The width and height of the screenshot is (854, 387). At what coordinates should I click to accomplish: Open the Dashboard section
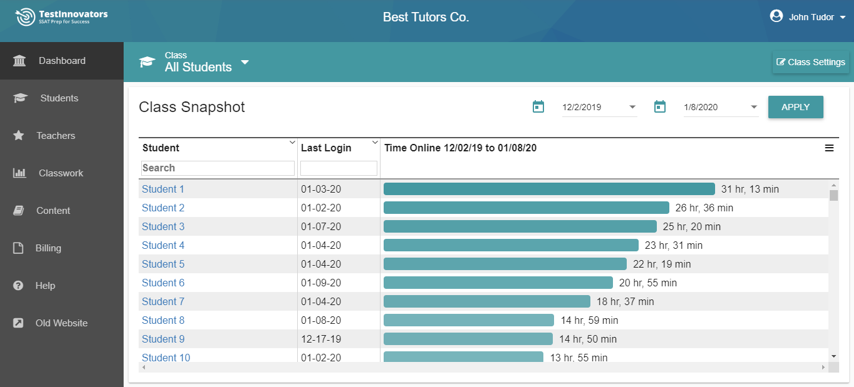pos(62,61)
